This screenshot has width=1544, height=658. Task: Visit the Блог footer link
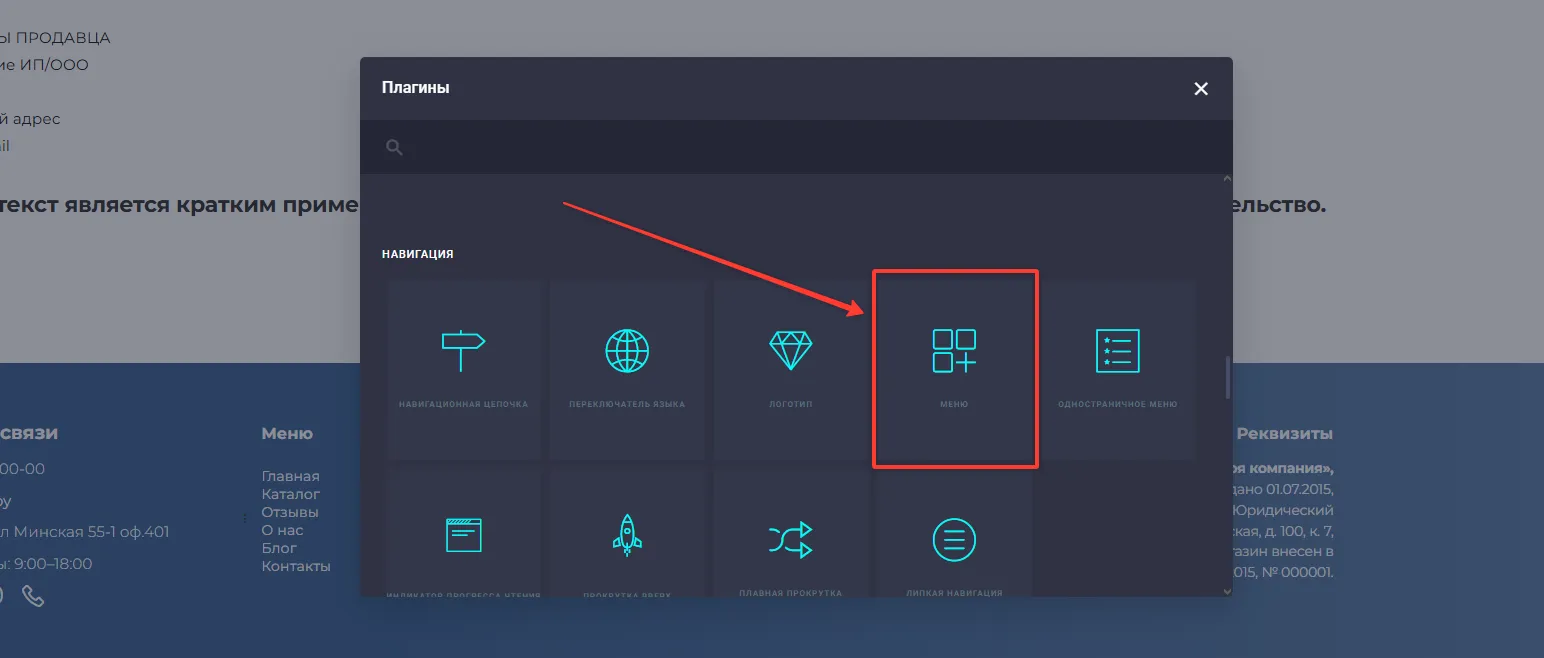[279, 548]
